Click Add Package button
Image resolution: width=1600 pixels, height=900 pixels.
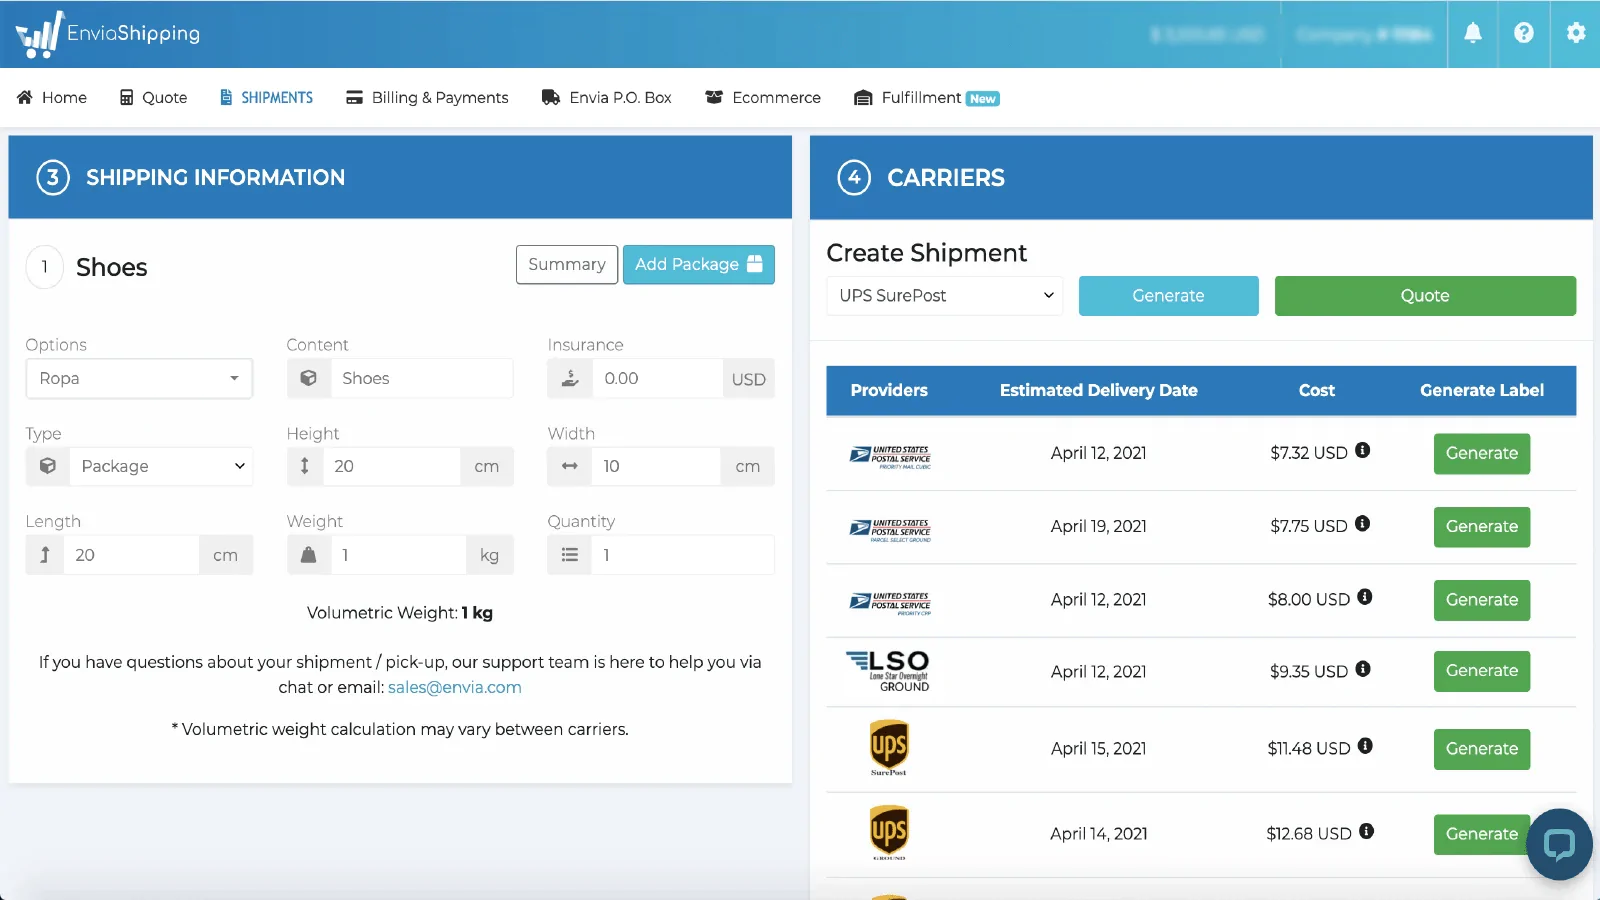pos(699,265)
